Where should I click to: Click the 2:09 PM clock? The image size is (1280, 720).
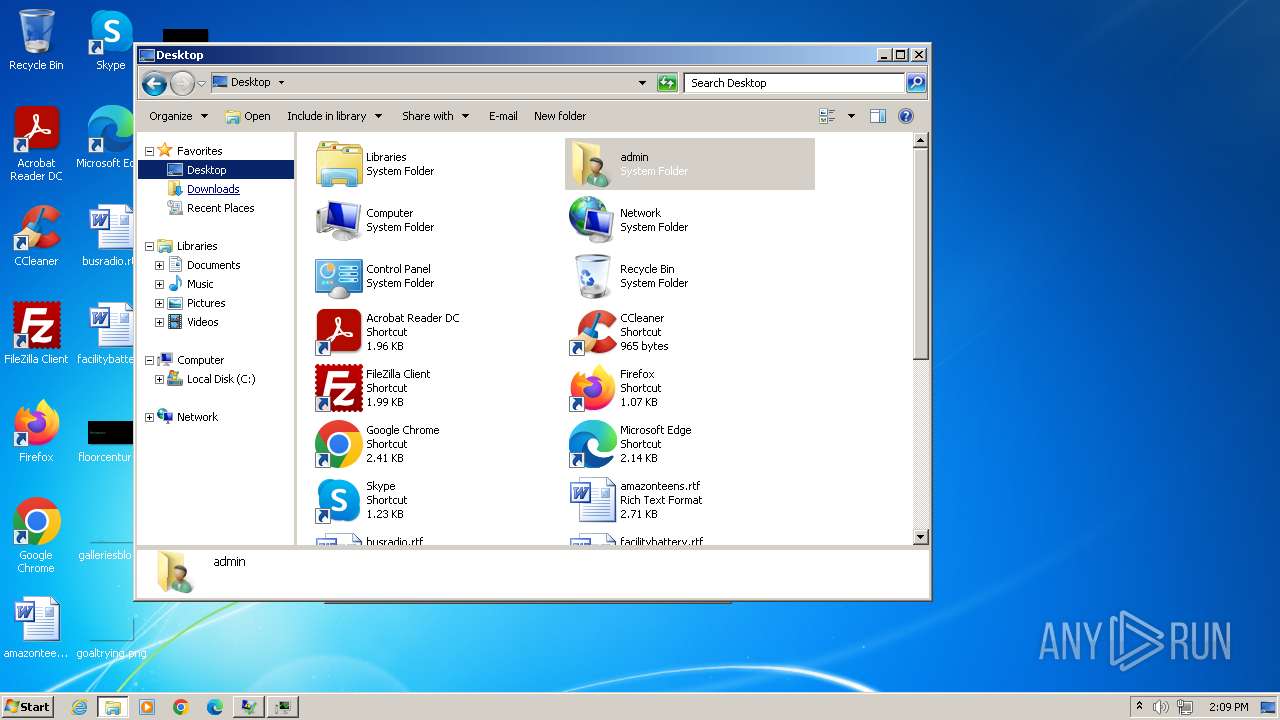pos(1228,707)
